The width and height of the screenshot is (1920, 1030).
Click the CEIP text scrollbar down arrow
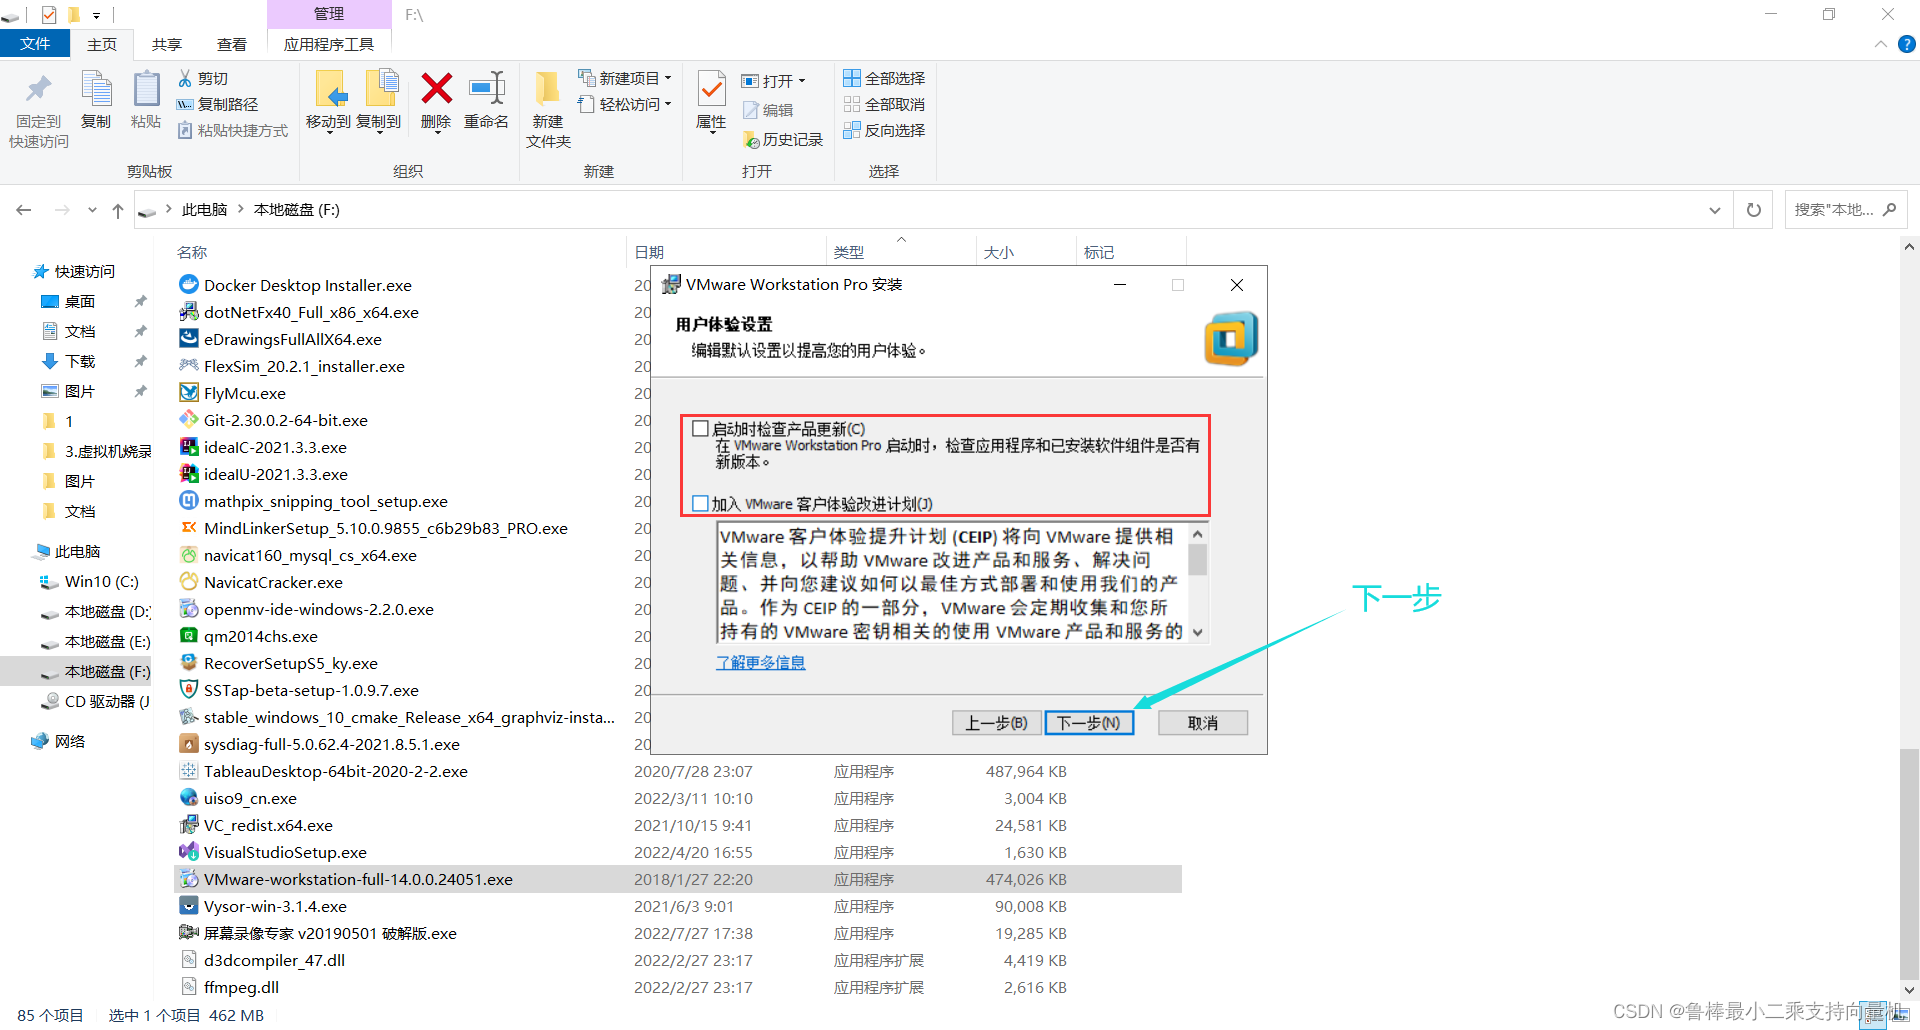click(1197, 633)
